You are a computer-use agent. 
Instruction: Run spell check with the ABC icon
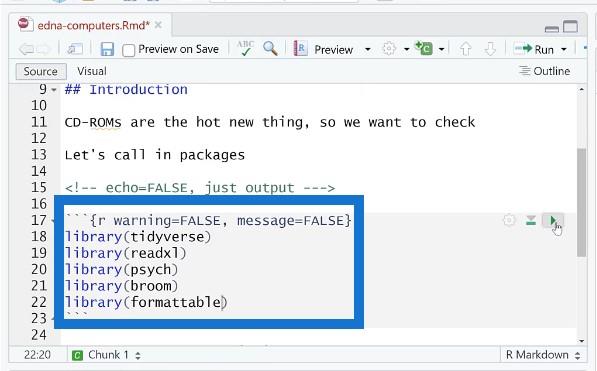point(245,48)
